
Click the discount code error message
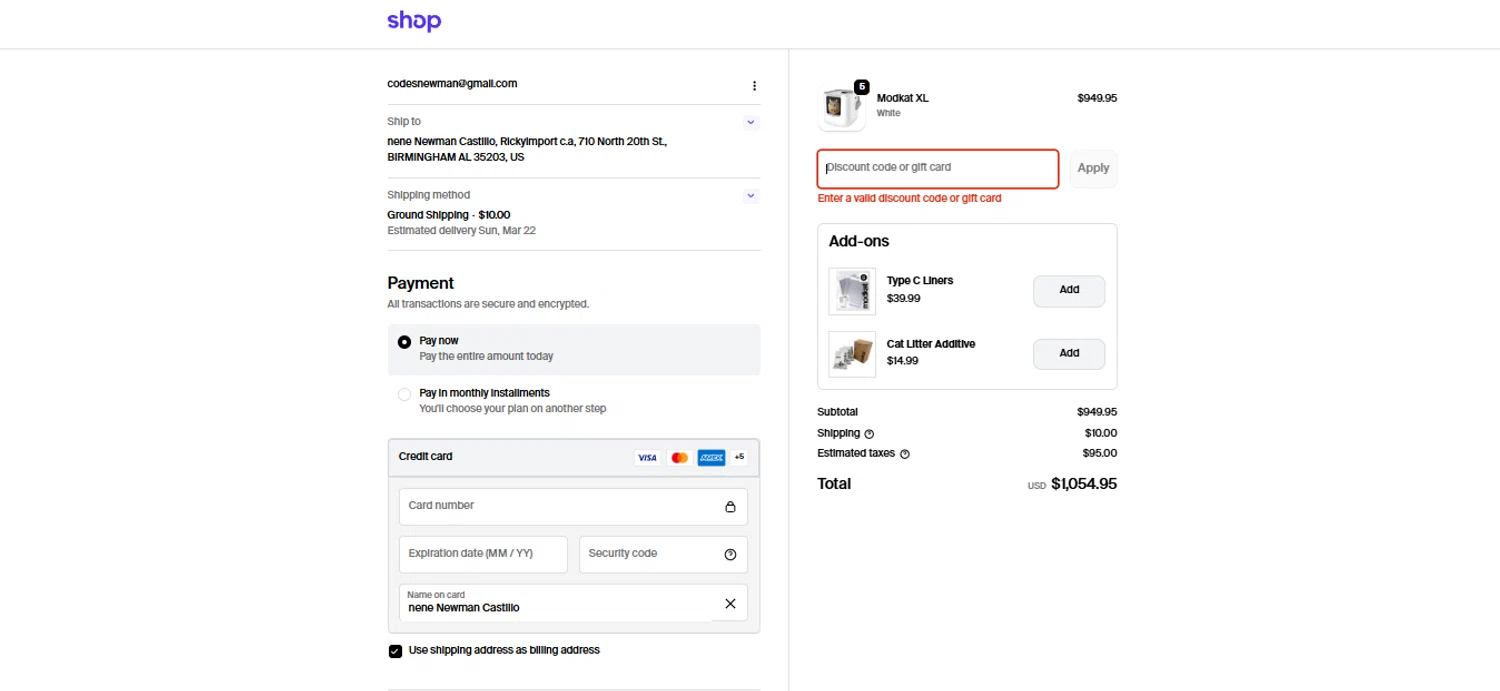[909, 199]
